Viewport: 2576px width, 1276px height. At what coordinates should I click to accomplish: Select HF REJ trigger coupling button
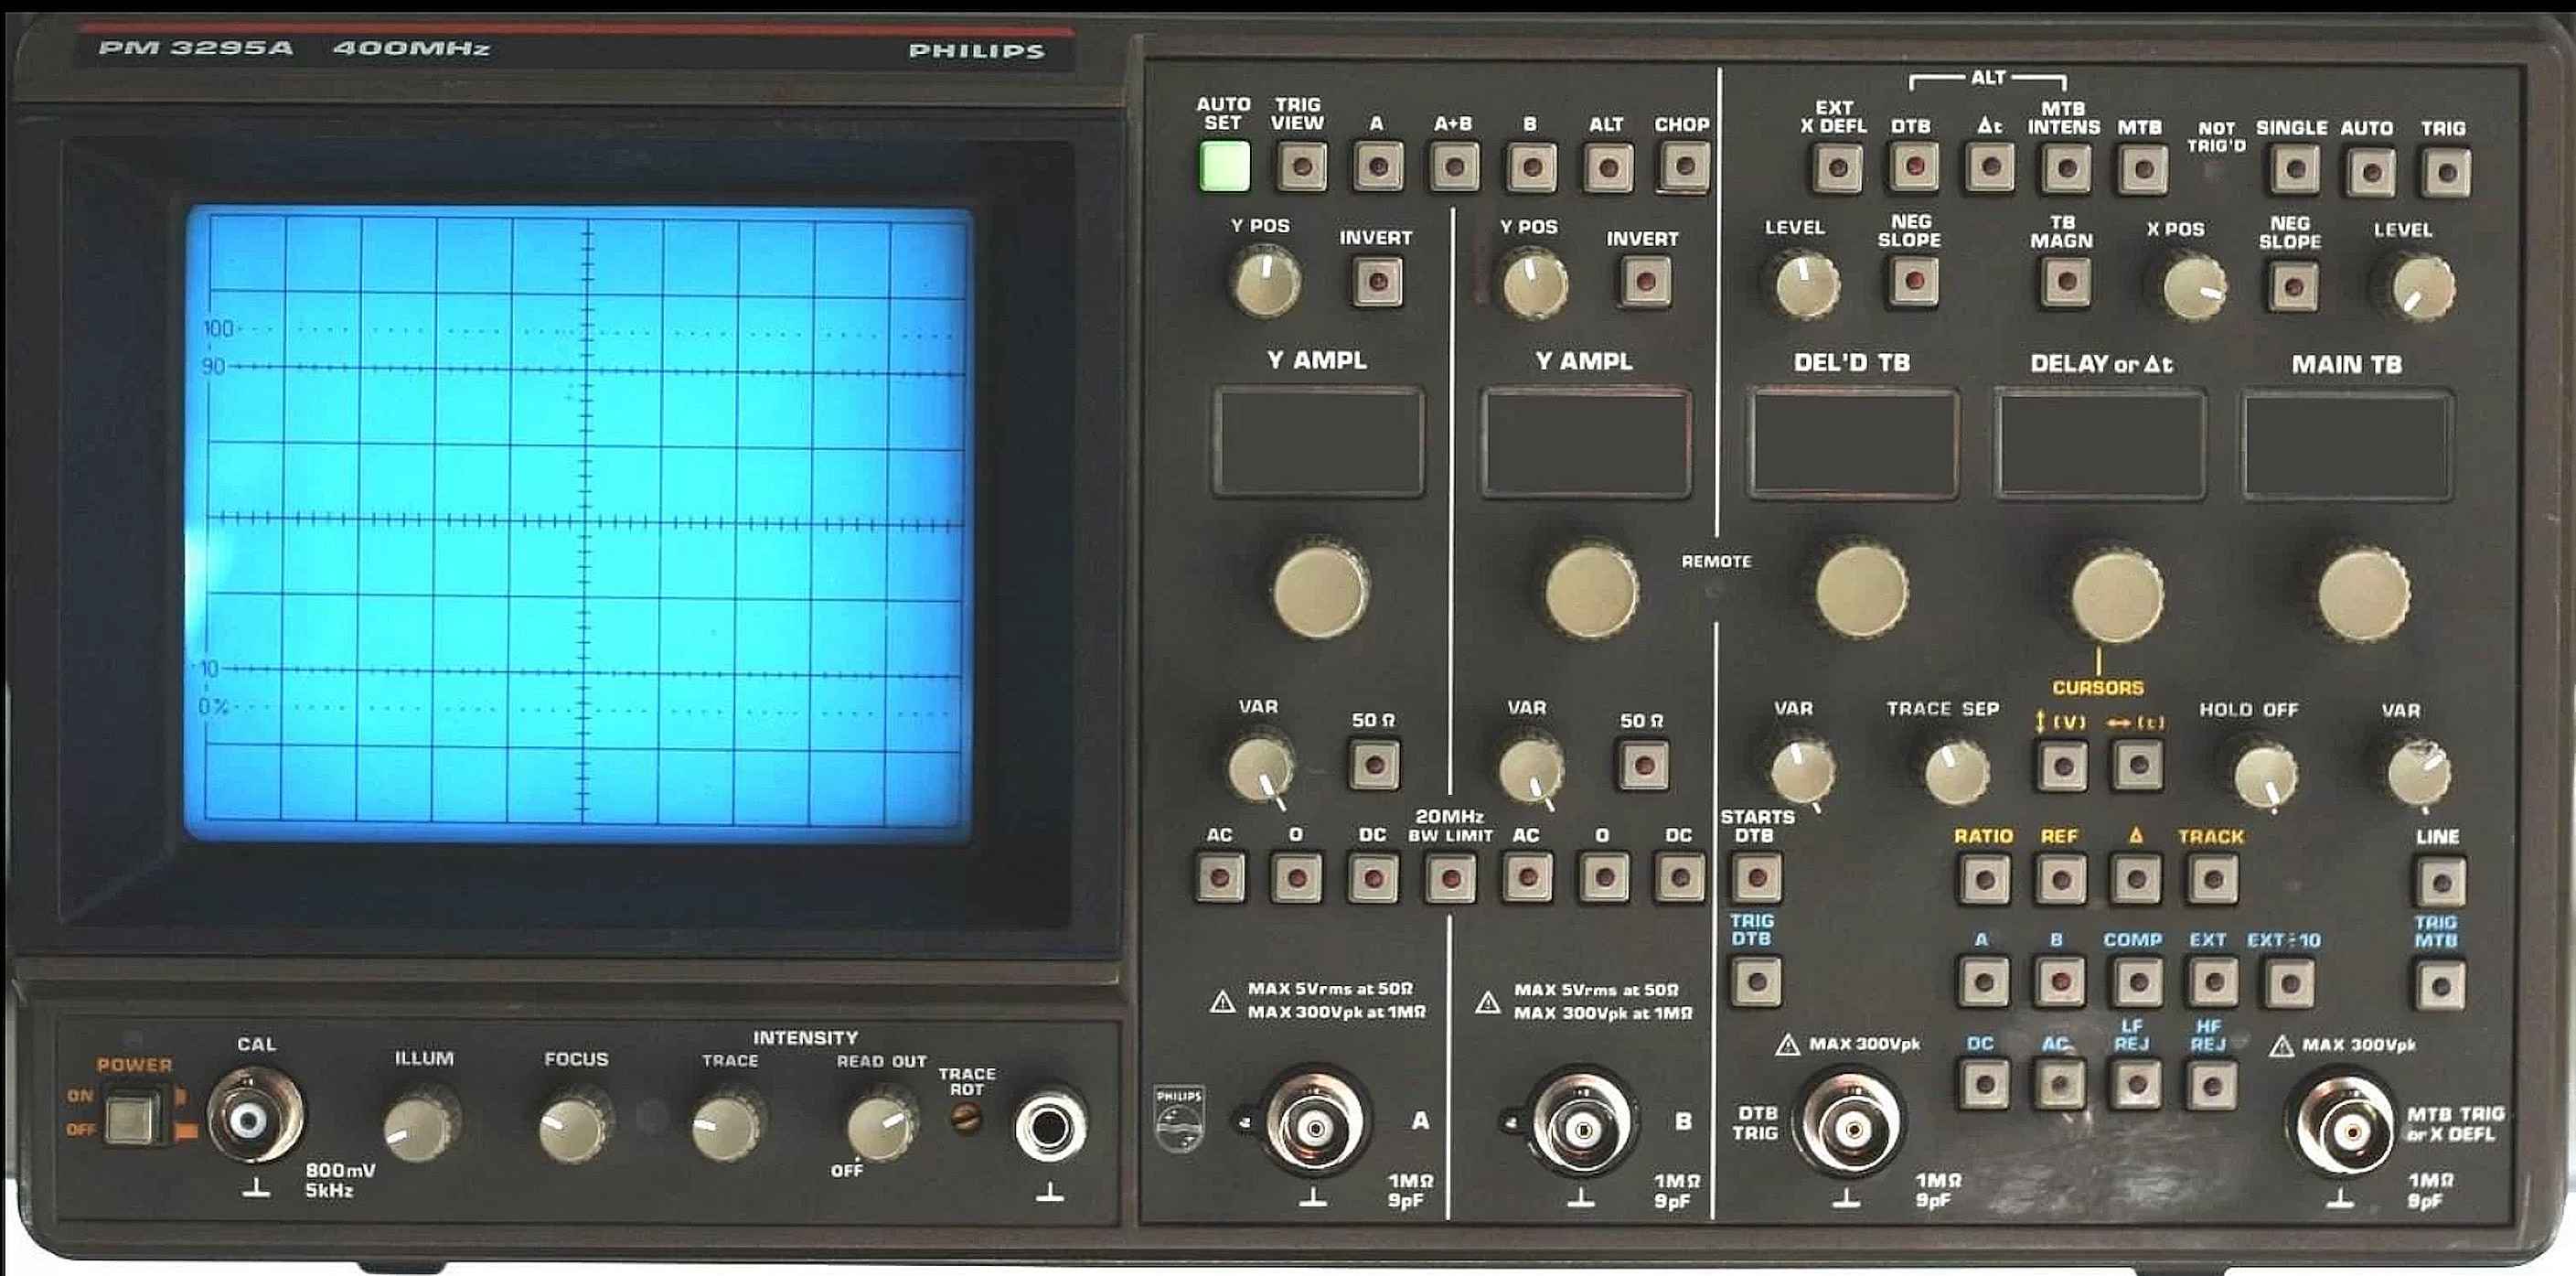point(2212,1085)
